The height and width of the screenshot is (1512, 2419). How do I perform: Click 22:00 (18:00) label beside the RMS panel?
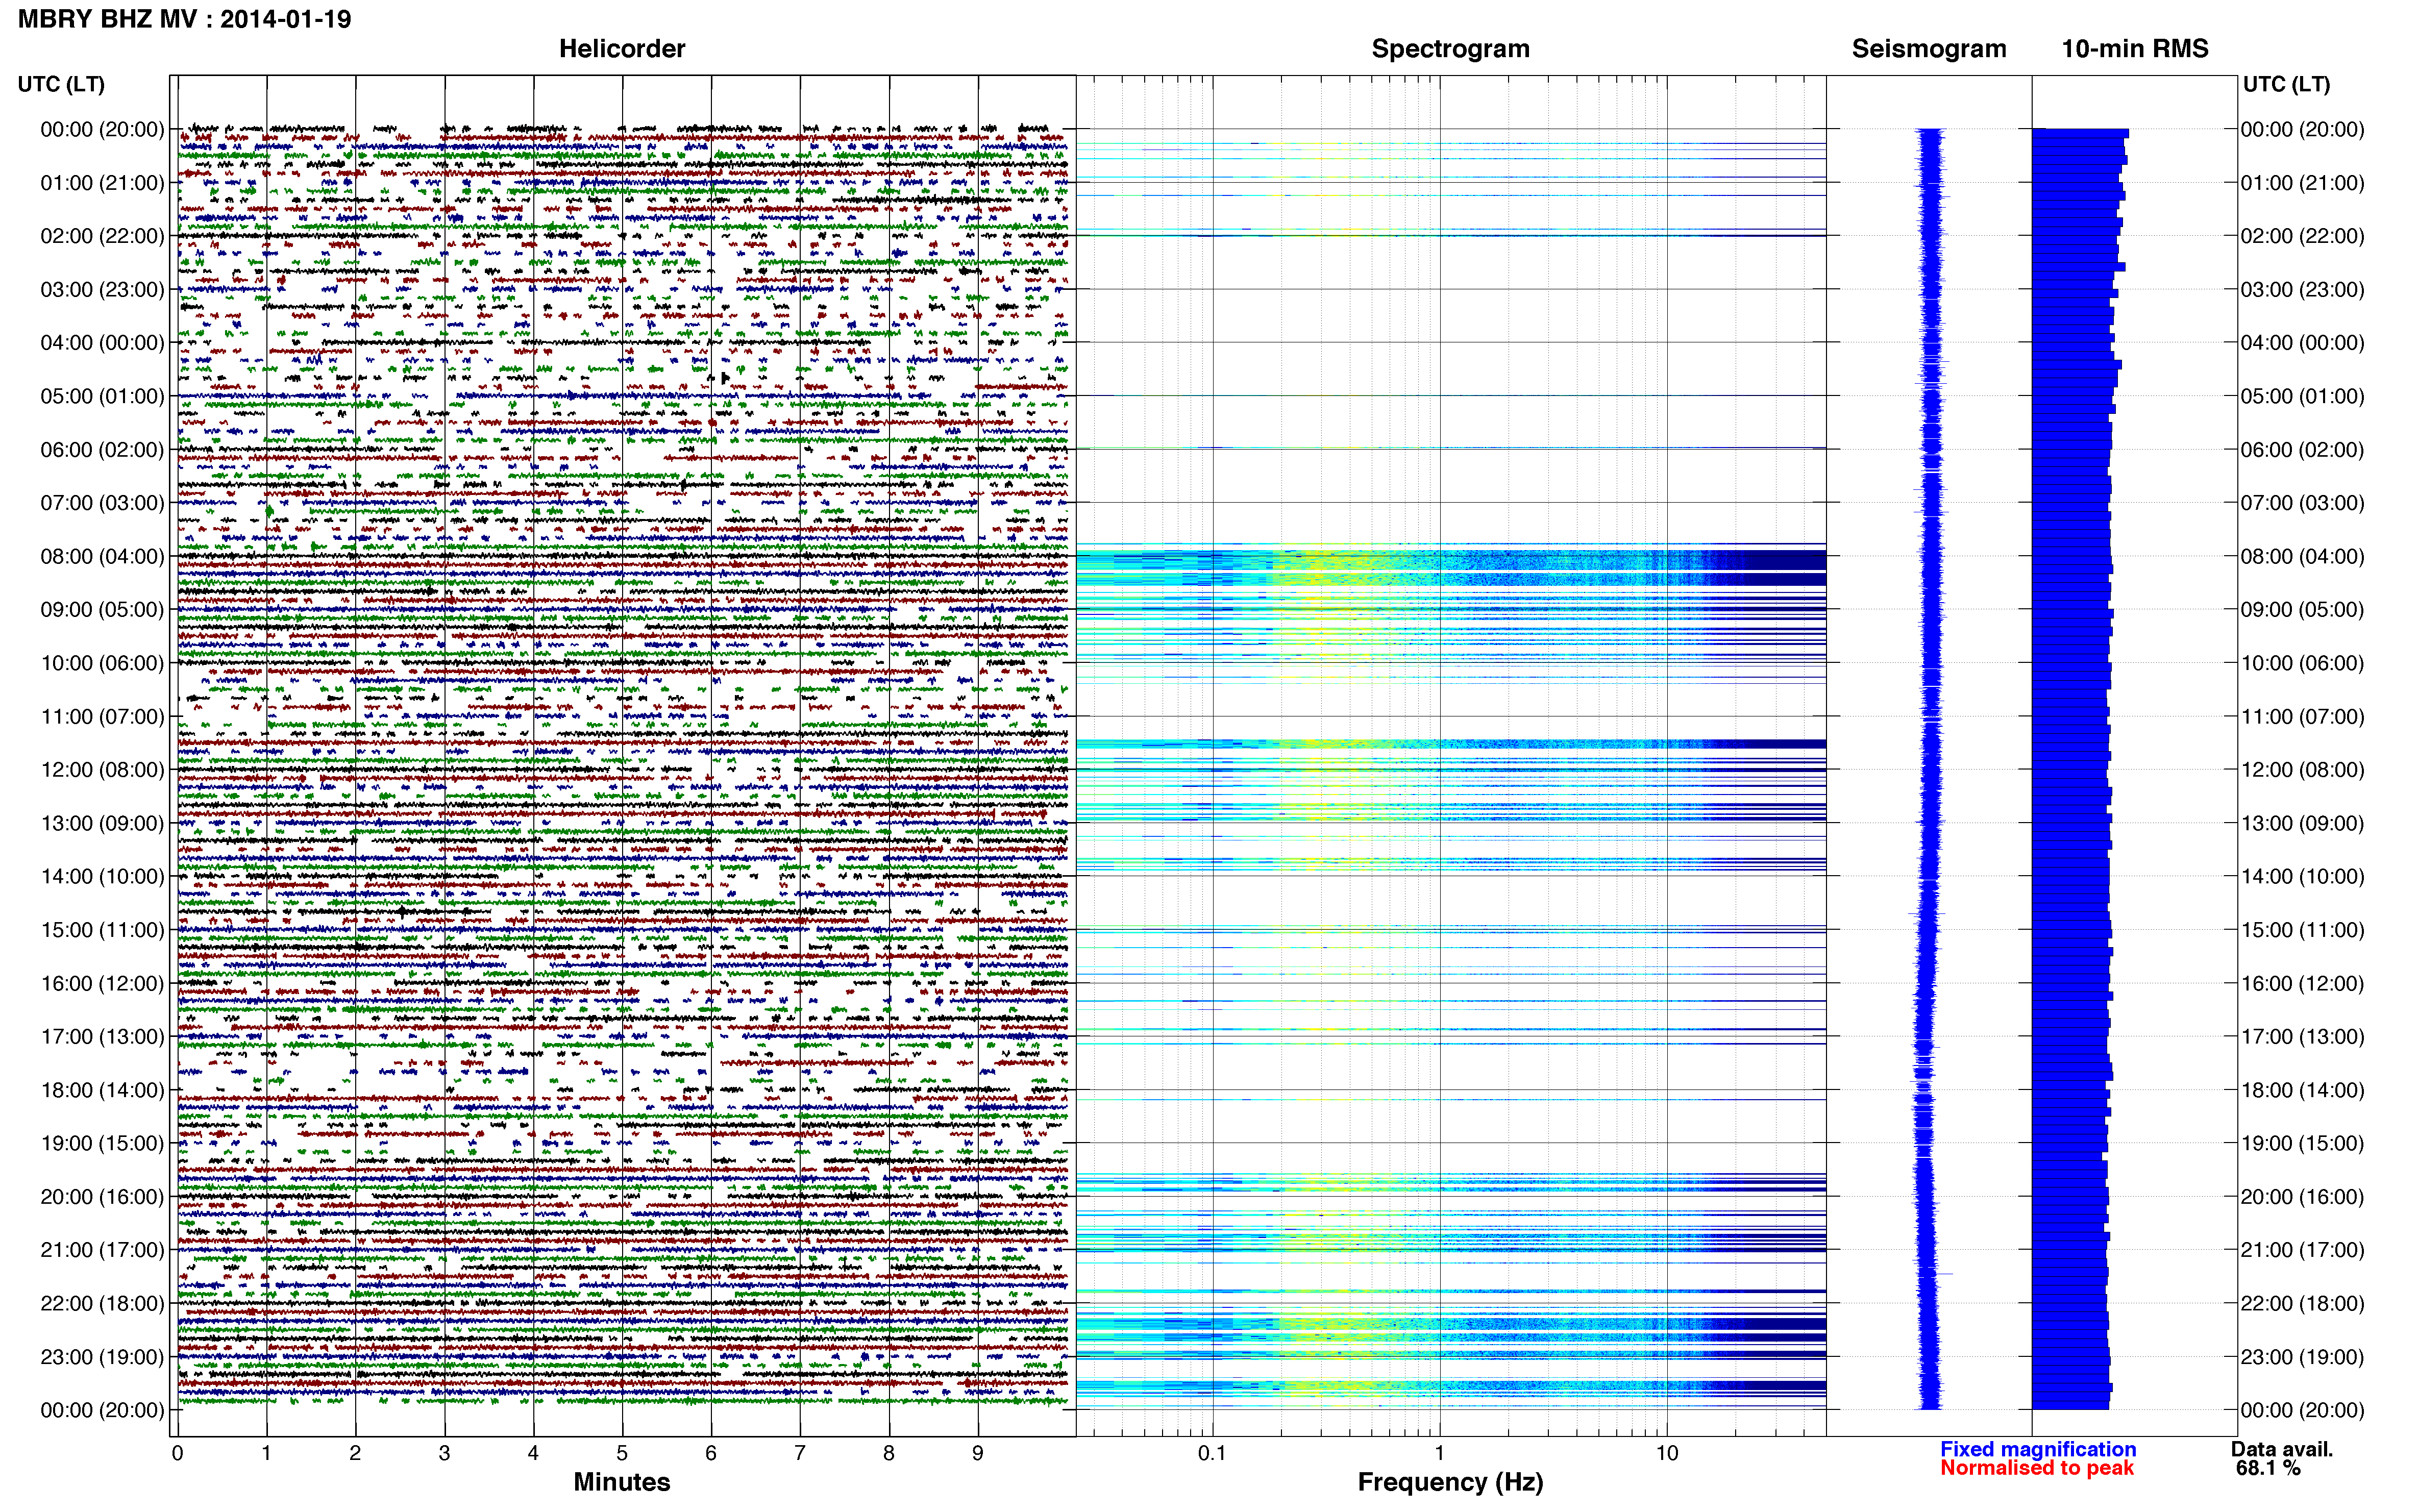(2302, 1304)
